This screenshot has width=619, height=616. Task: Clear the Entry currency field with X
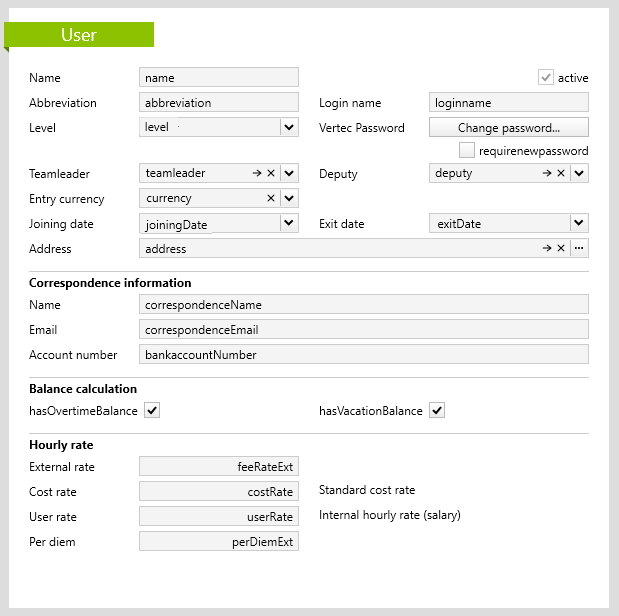pos(271,198)
